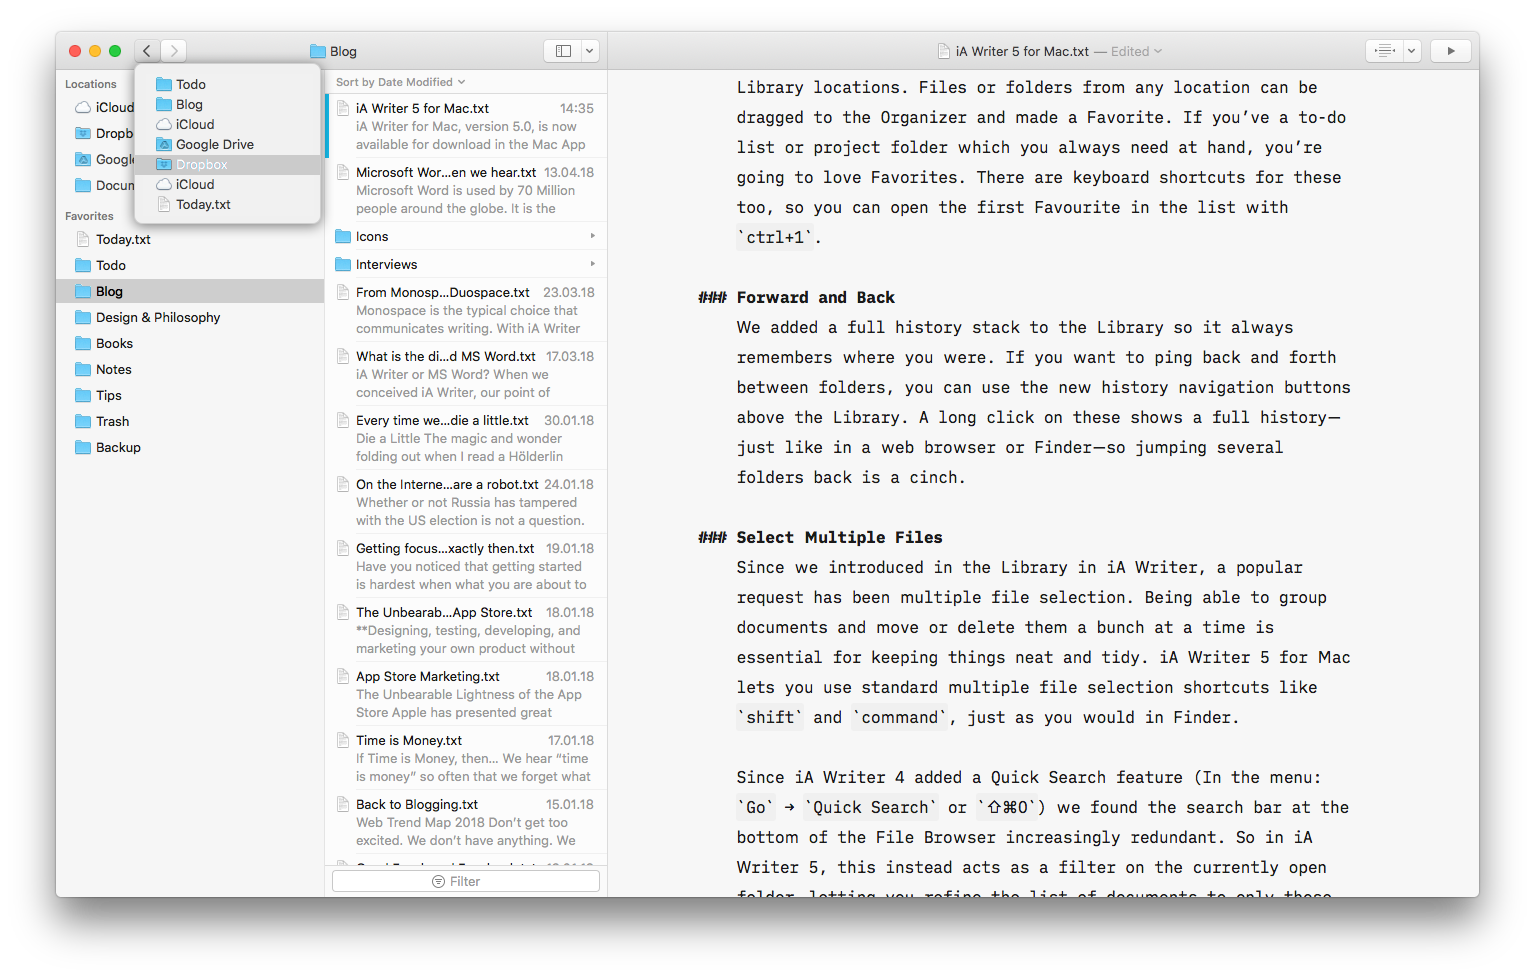Click the Icons folder icon in file list
The image size is (1535, 977).
(x=343, y=237)
